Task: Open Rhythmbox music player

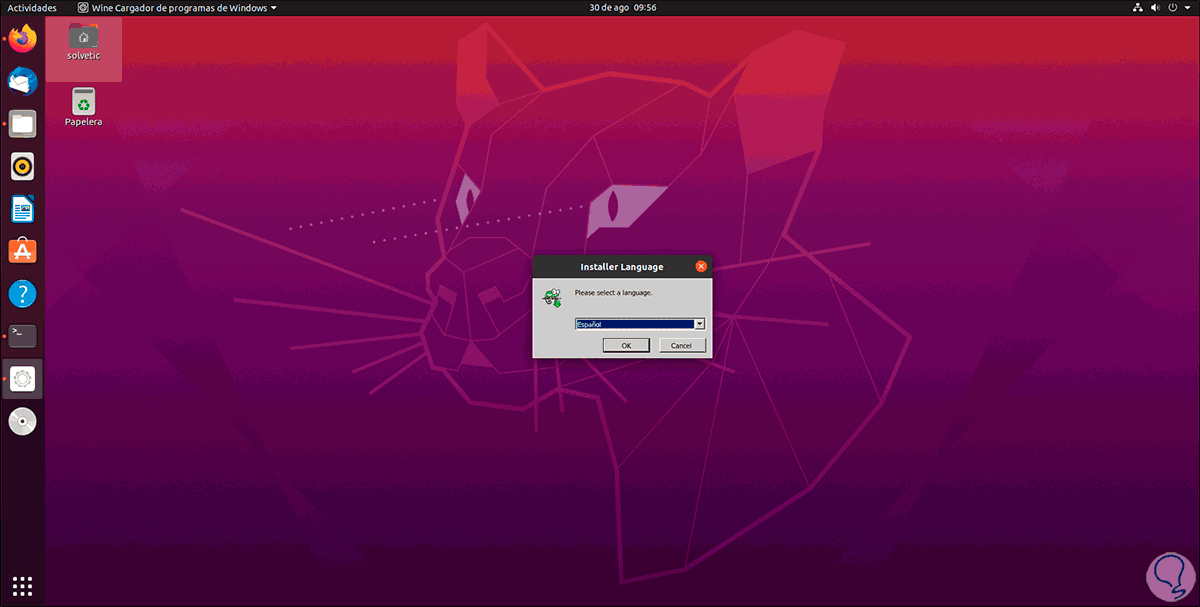Action: point(22,166)
